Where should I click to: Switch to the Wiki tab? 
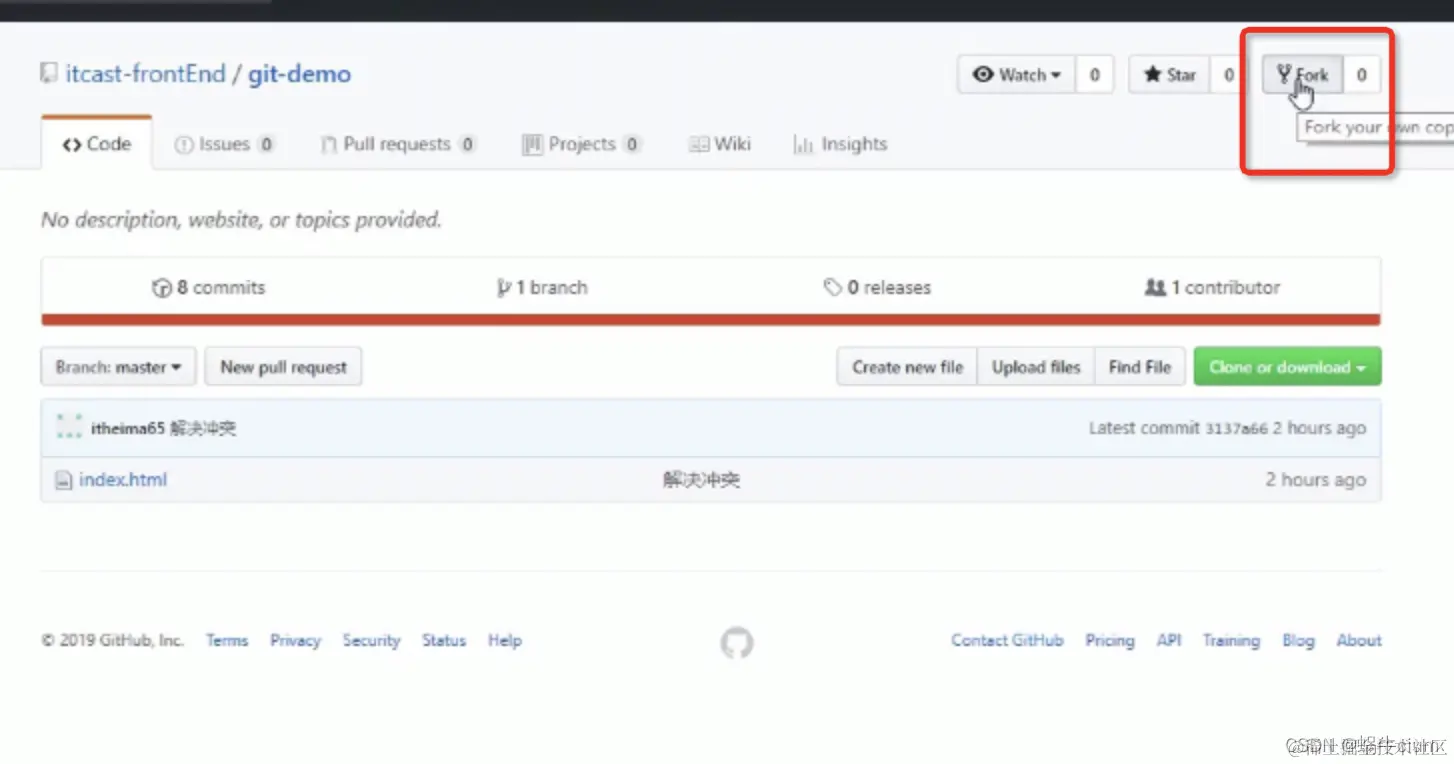click(x=720, y=144)
